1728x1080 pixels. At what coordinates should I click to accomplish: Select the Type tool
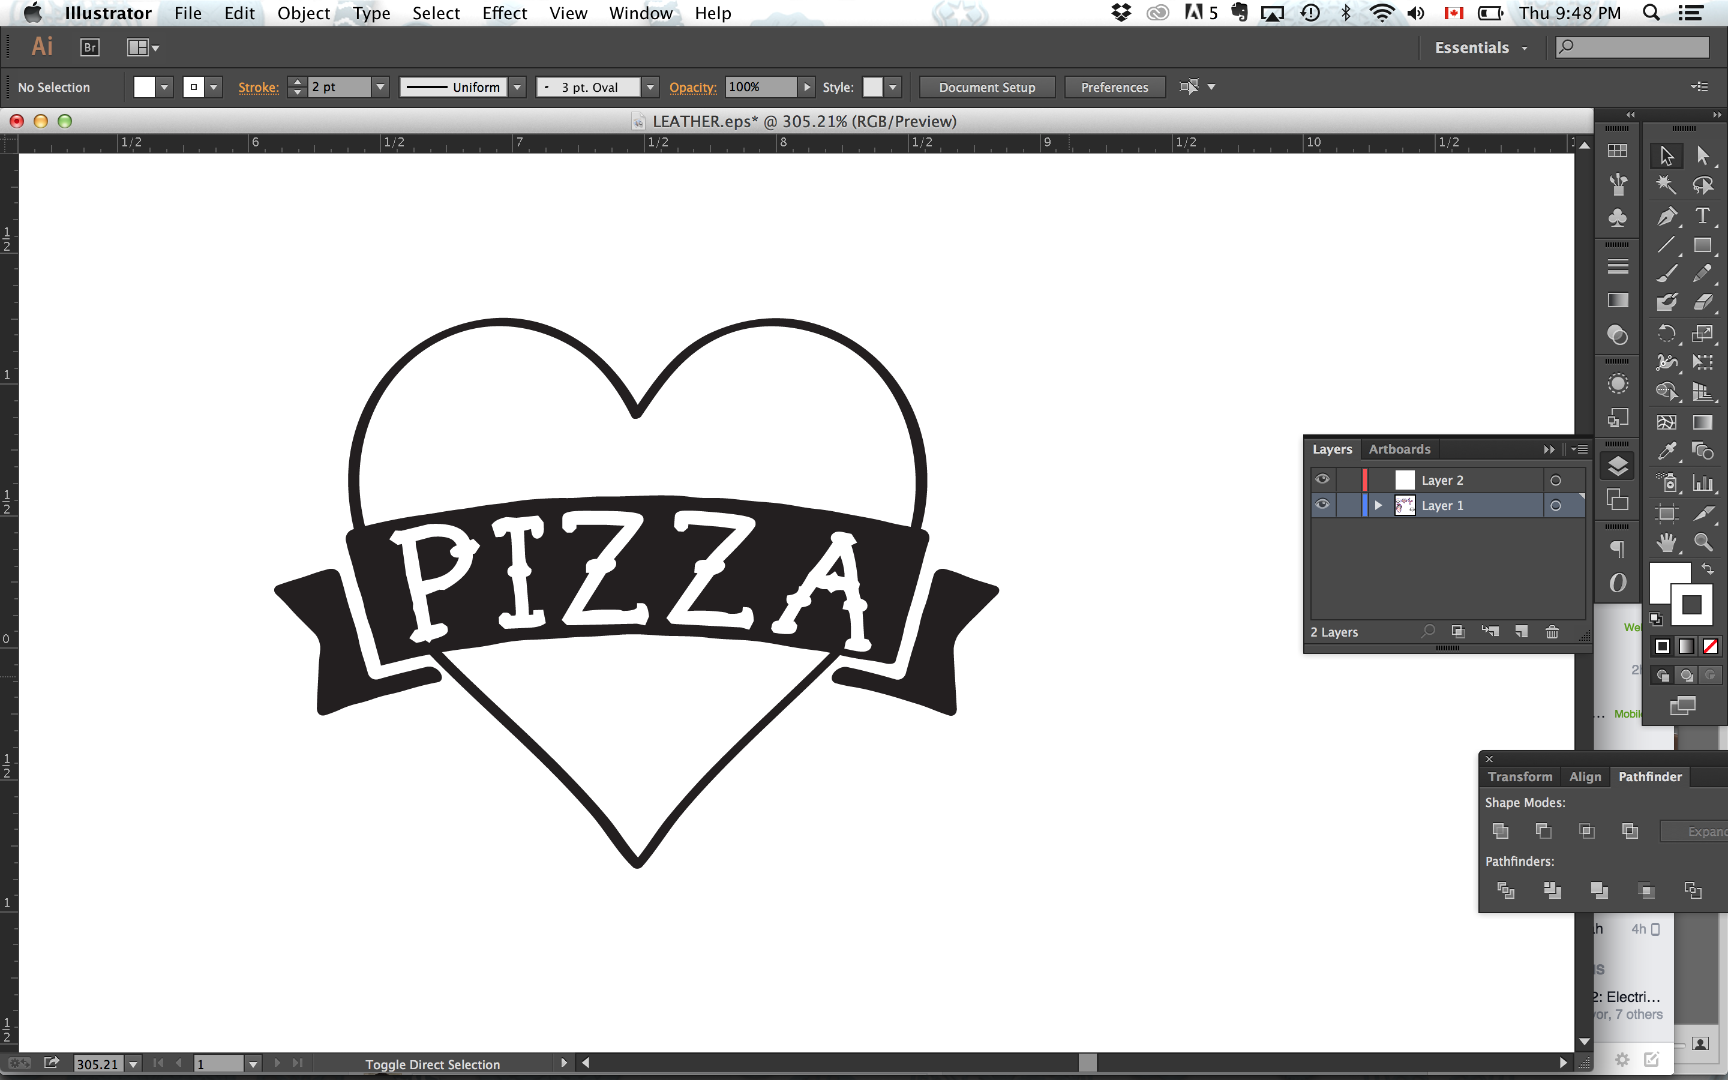click(x=1703, y=215)
